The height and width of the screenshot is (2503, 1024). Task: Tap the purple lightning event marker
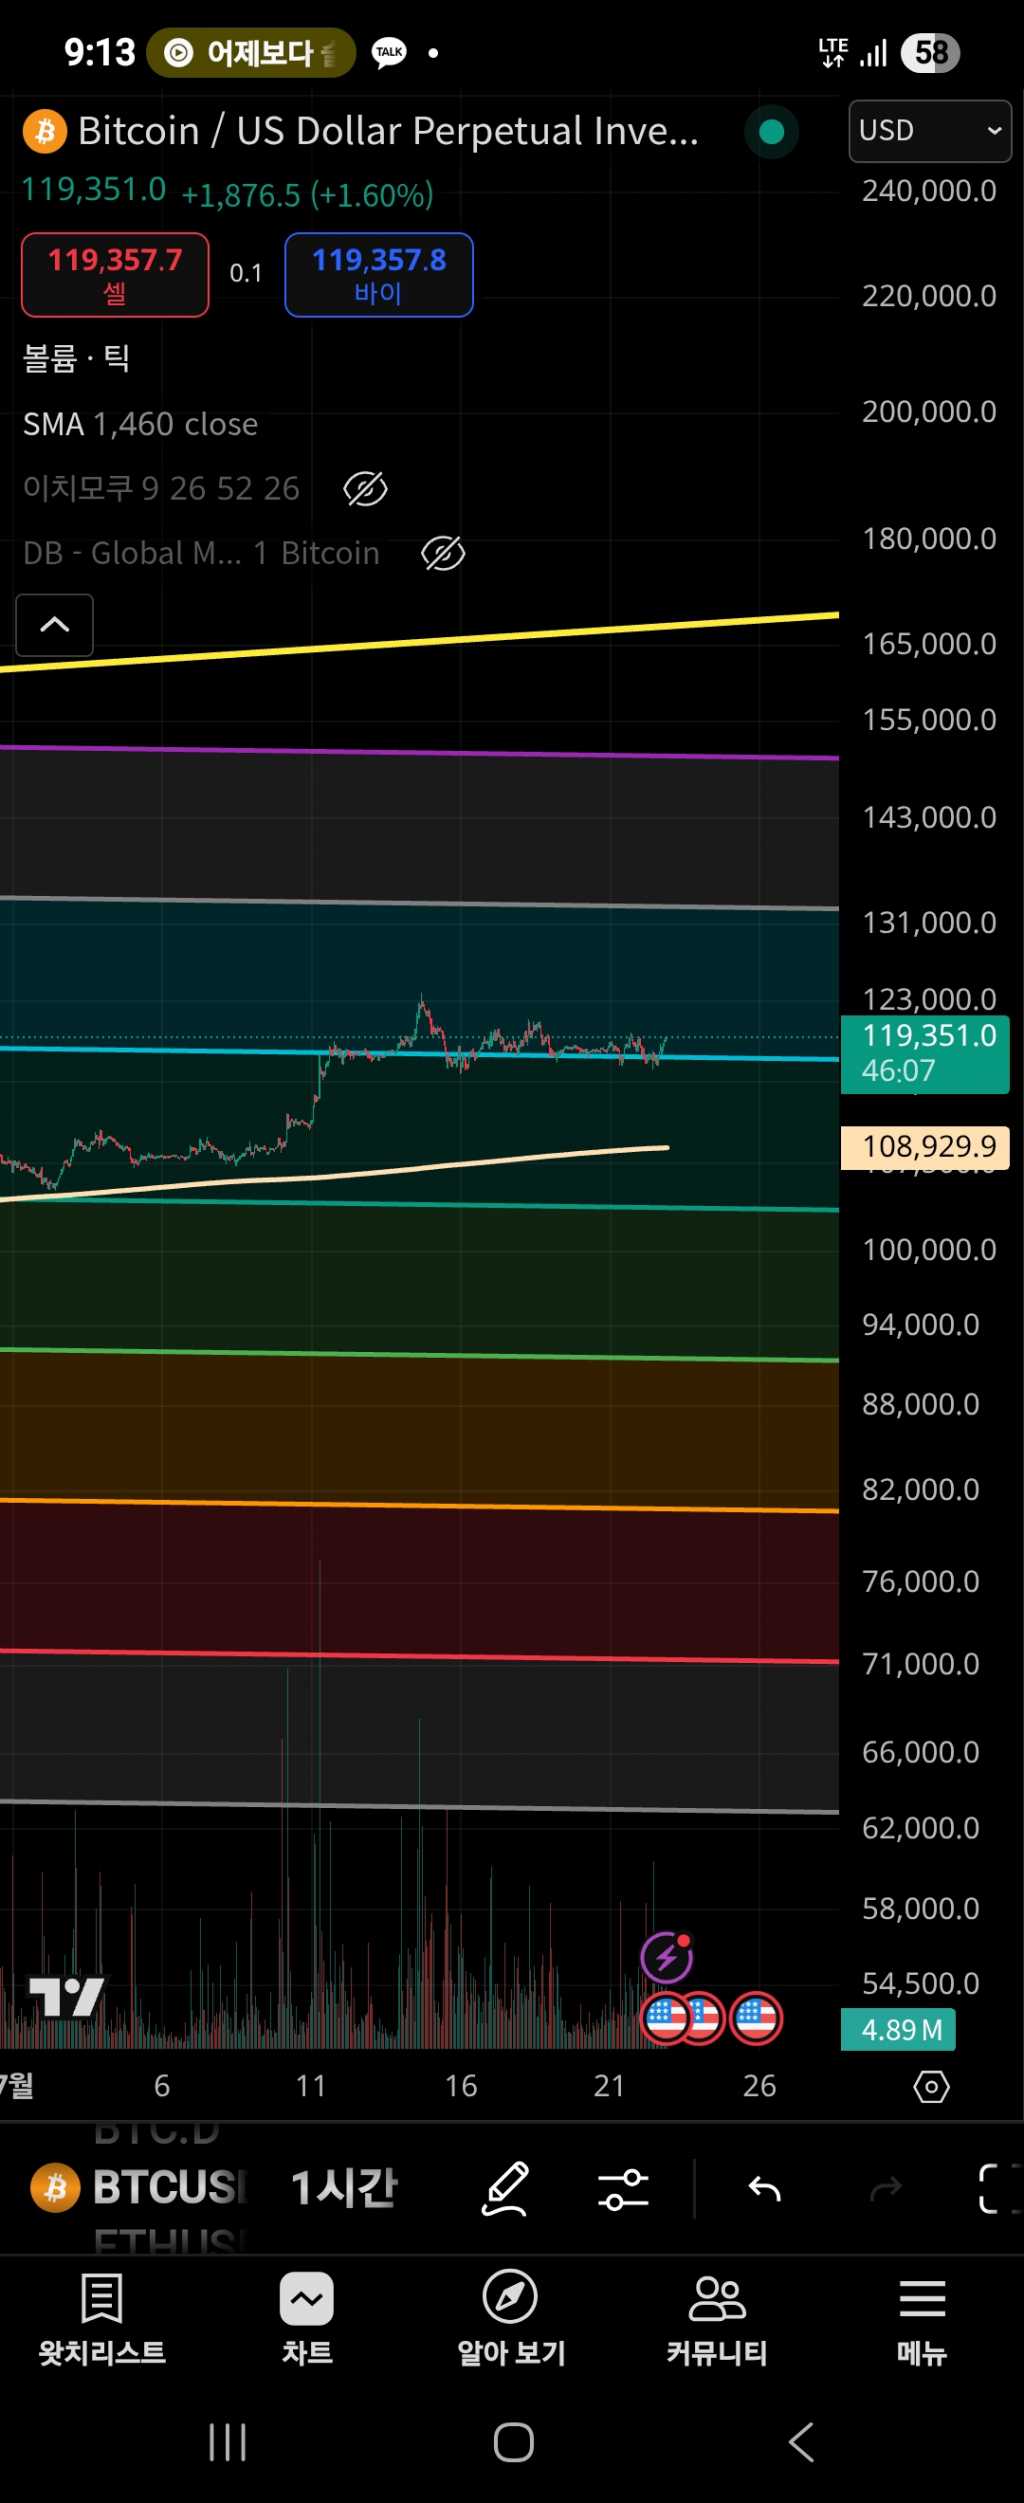(x=667, y=1957)
